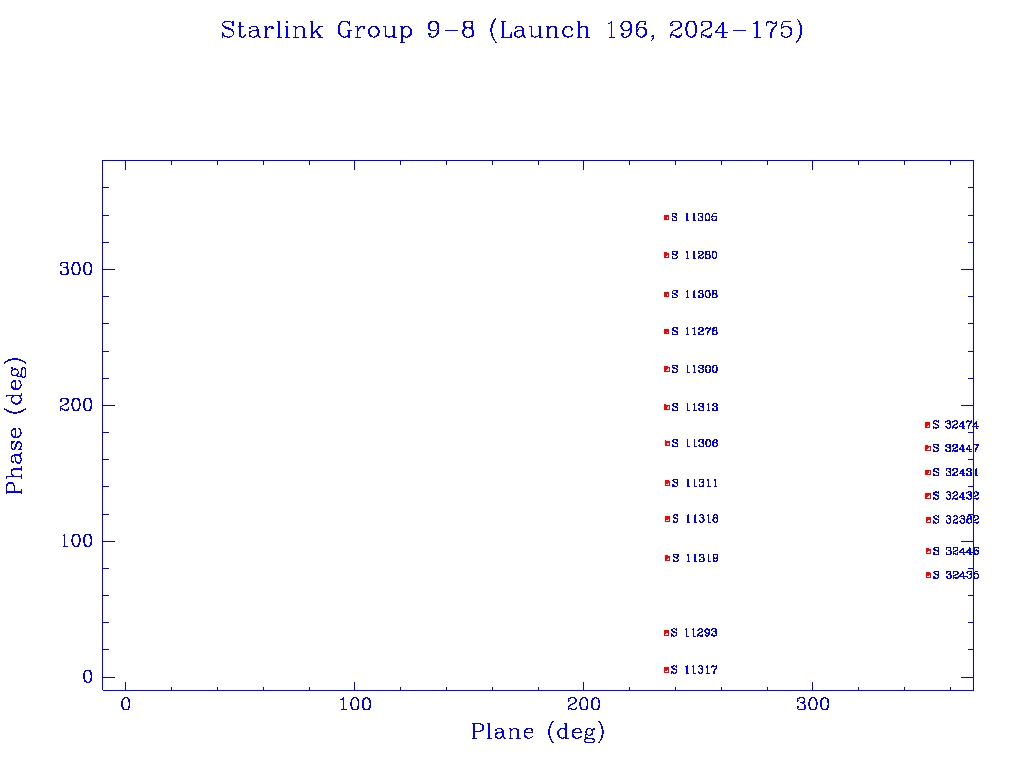Click the 200 tick label on Plane axis

(x=584, y=704)
